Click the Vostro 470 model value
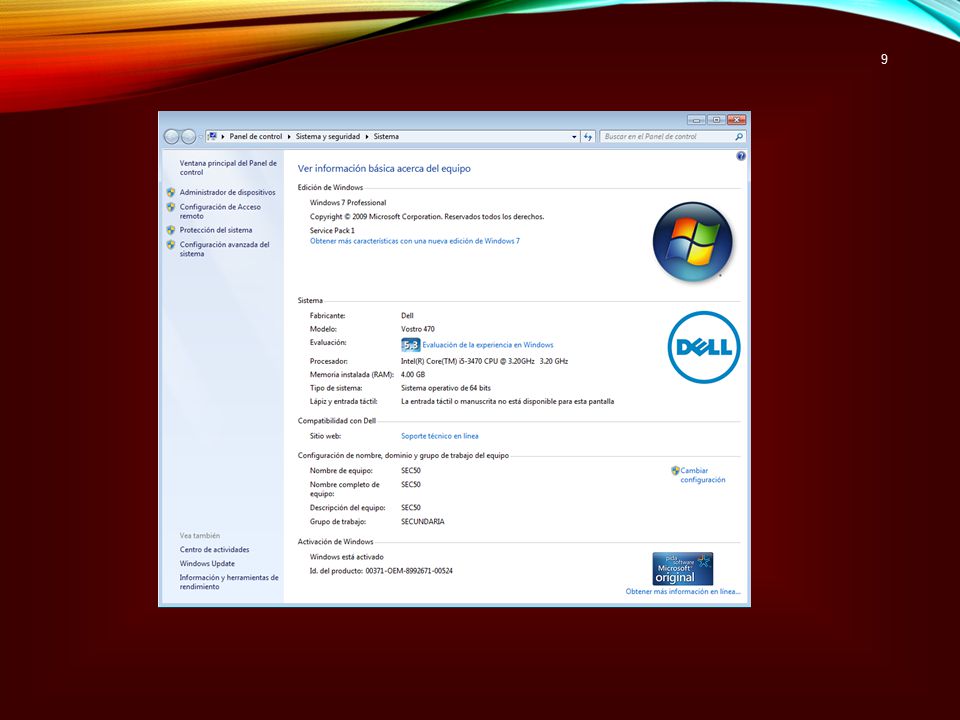960x720 pixels. point(418,329)
